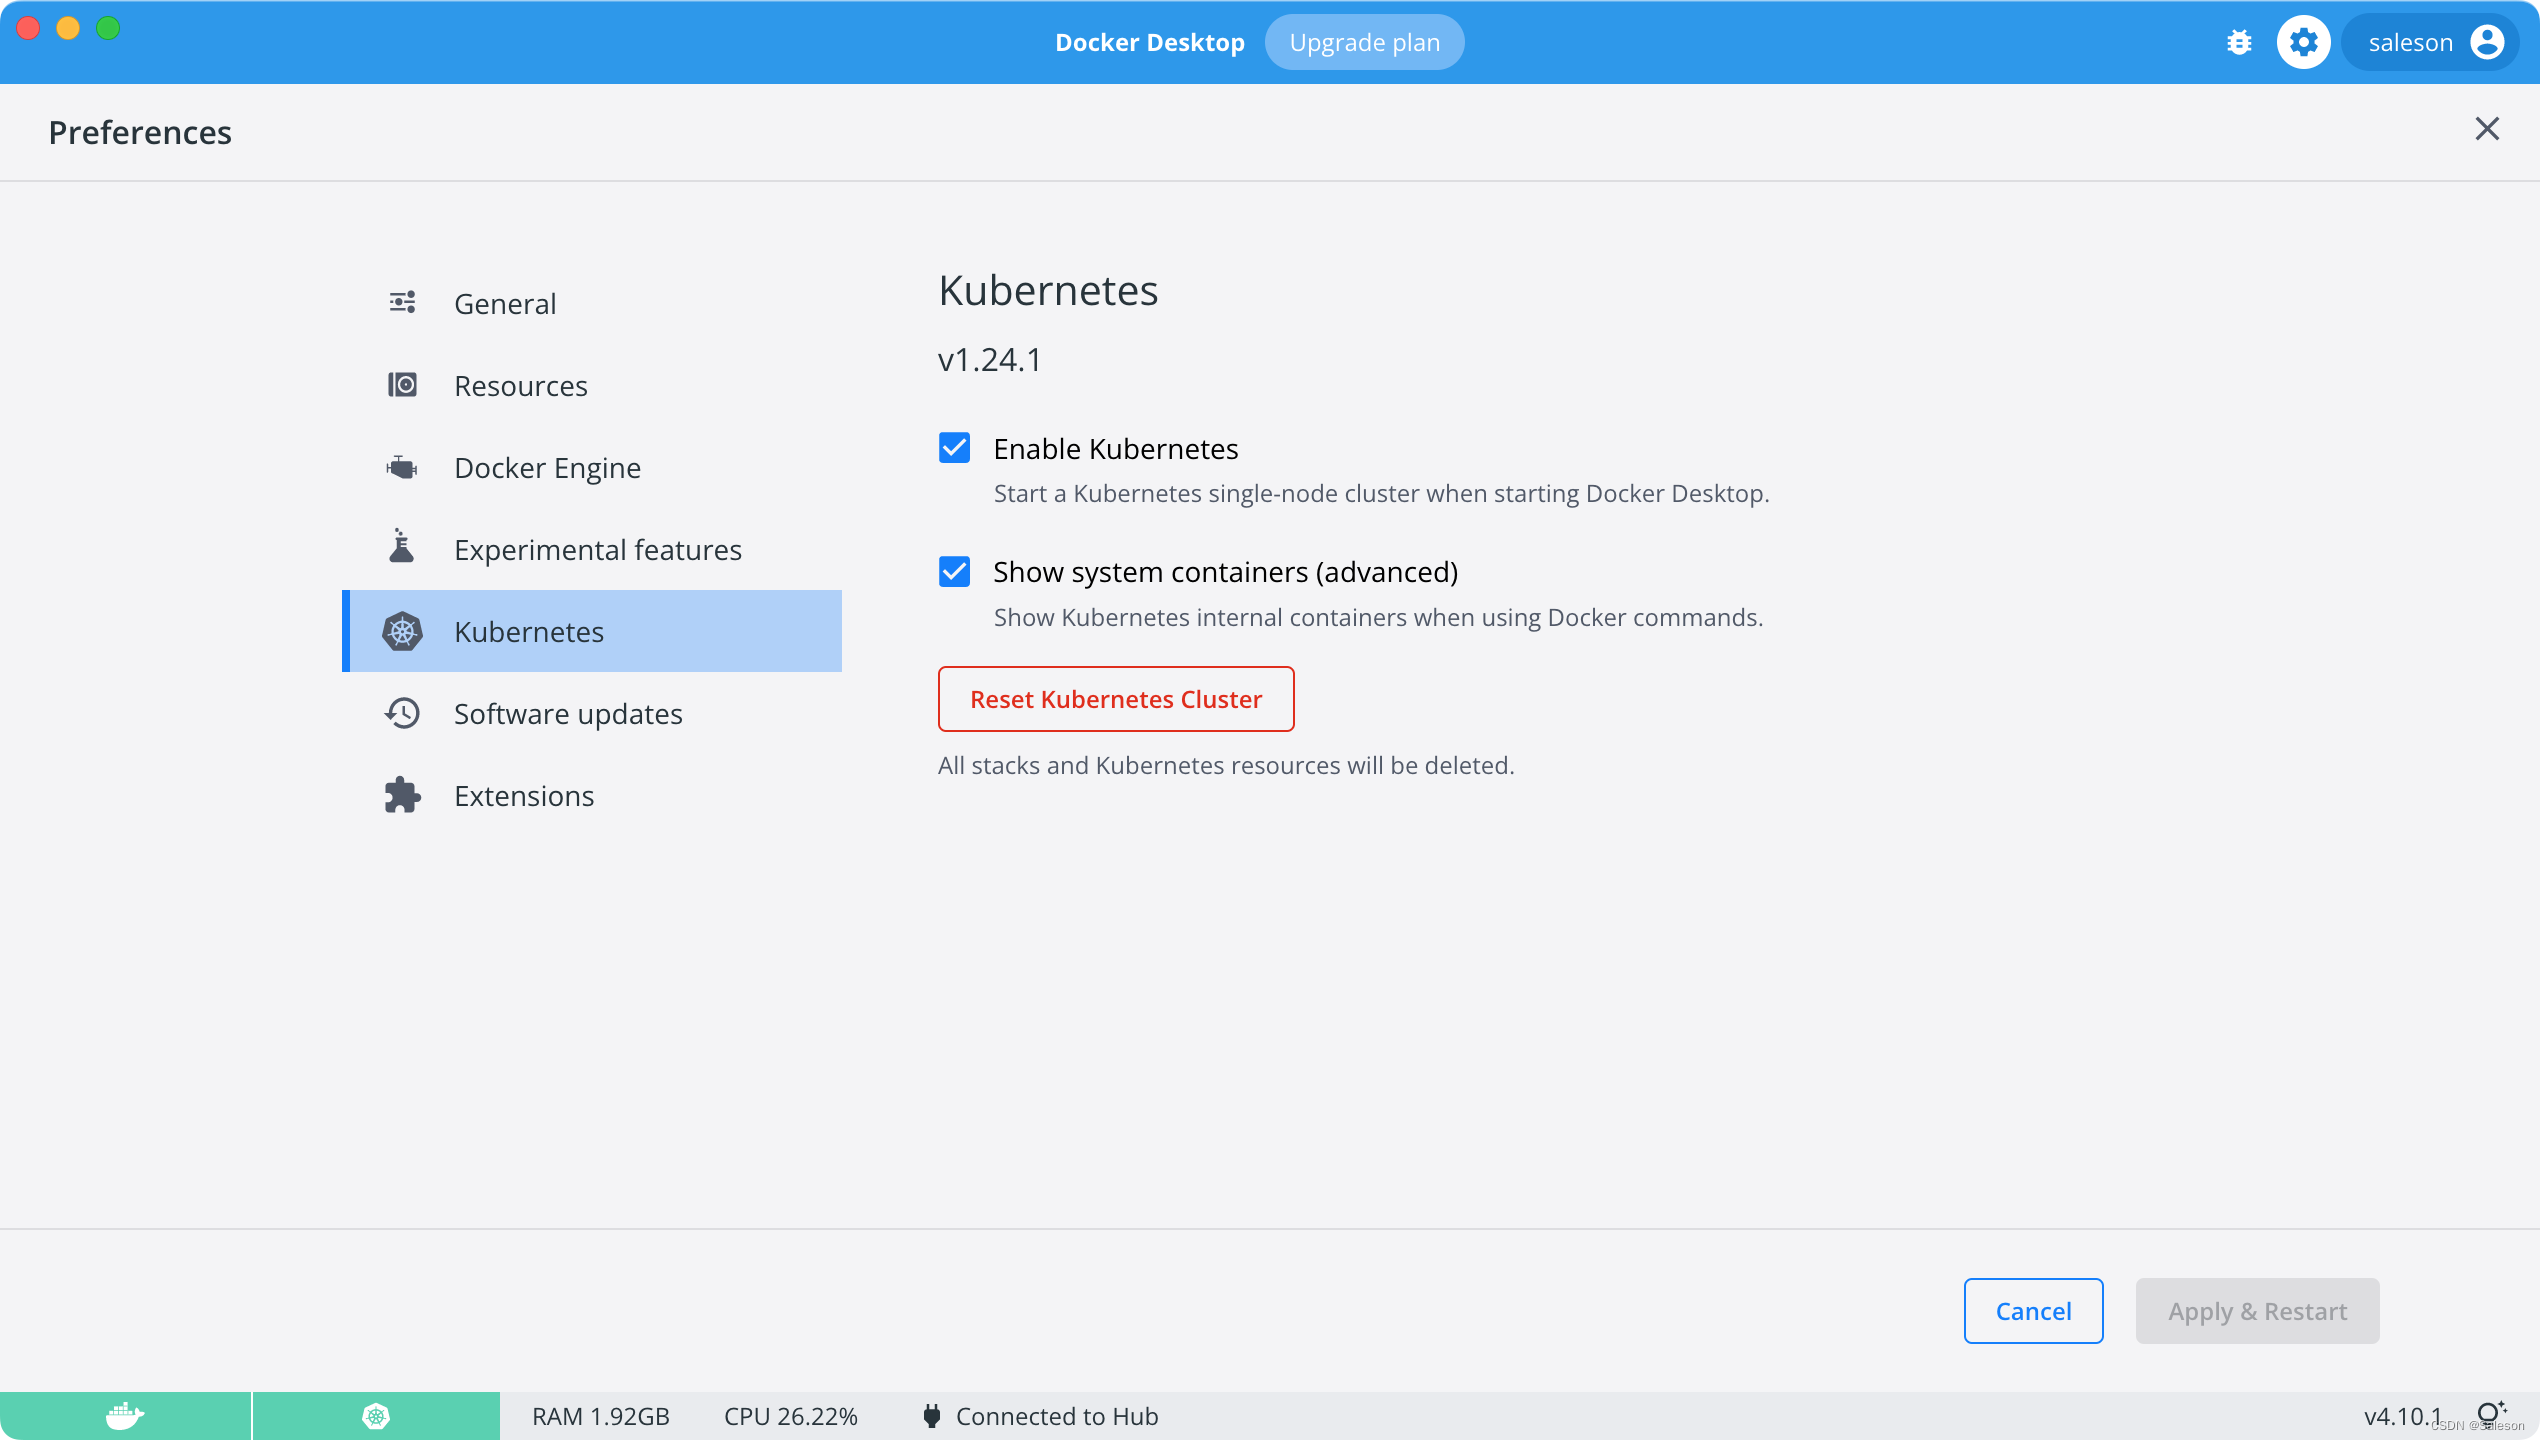Image resolution: width=2540 pixels, height=1440 pixels.
Task: Click Apply and Restart button
Action: click(2256, 1311)
